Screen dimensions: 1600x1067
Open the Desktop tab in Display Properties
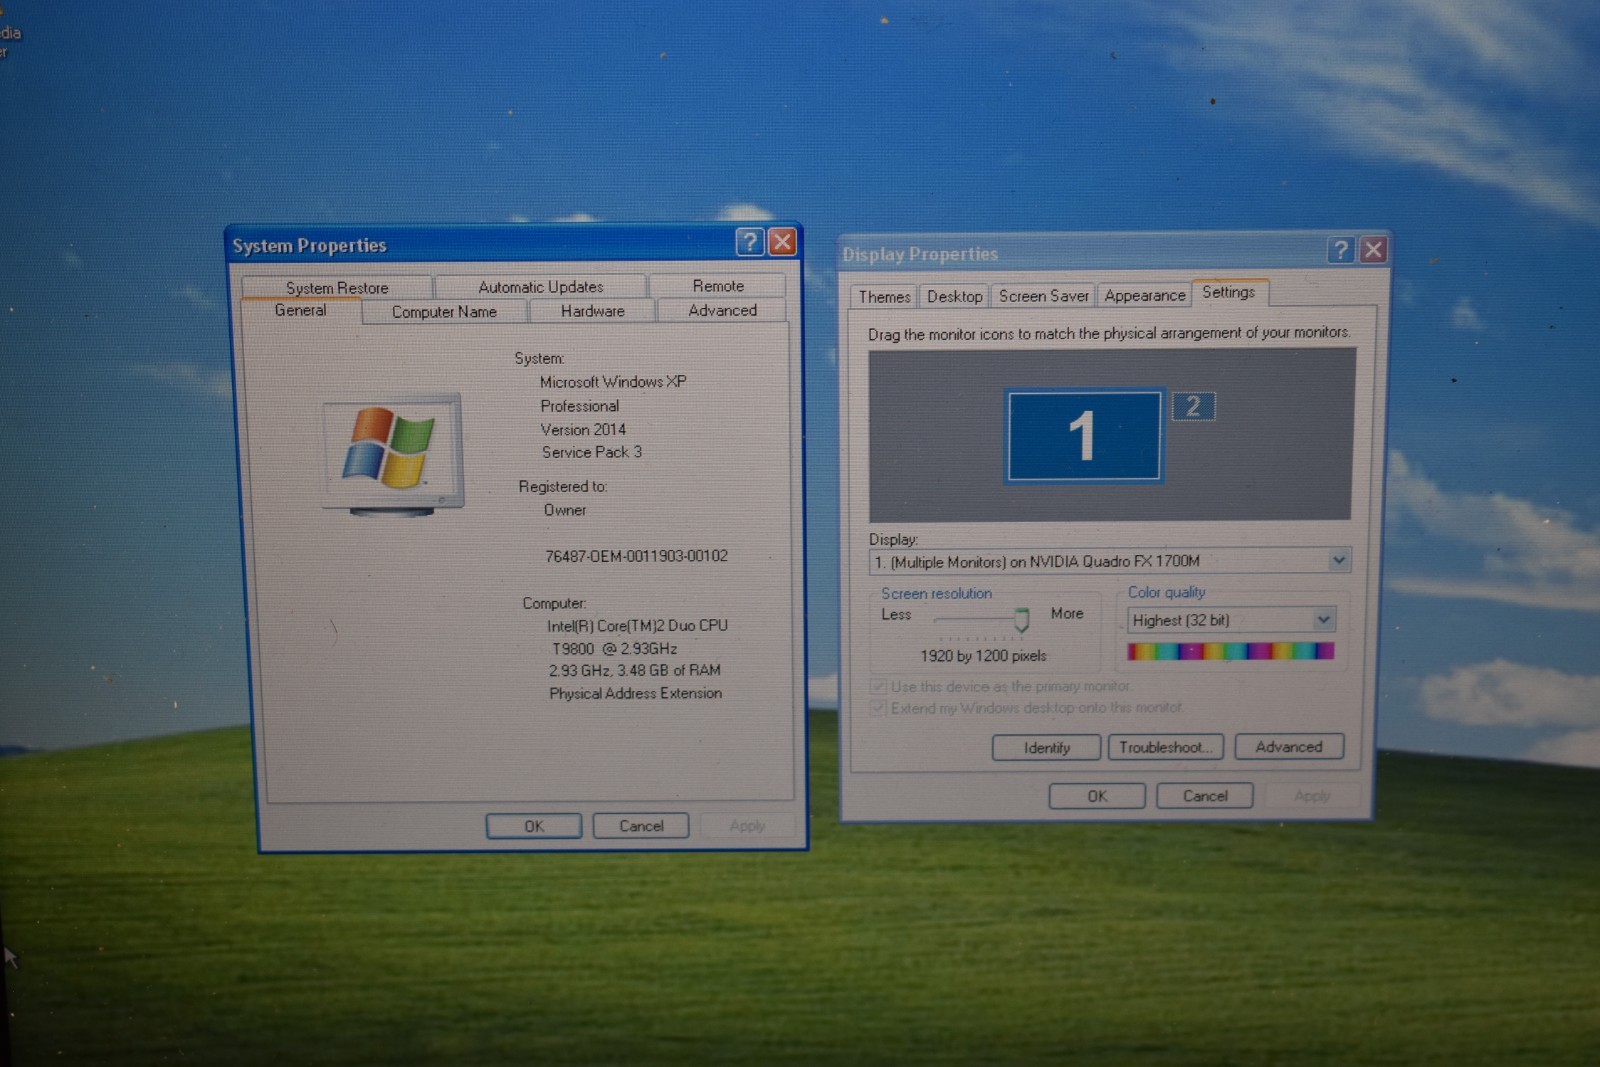[x=954, y=297]
